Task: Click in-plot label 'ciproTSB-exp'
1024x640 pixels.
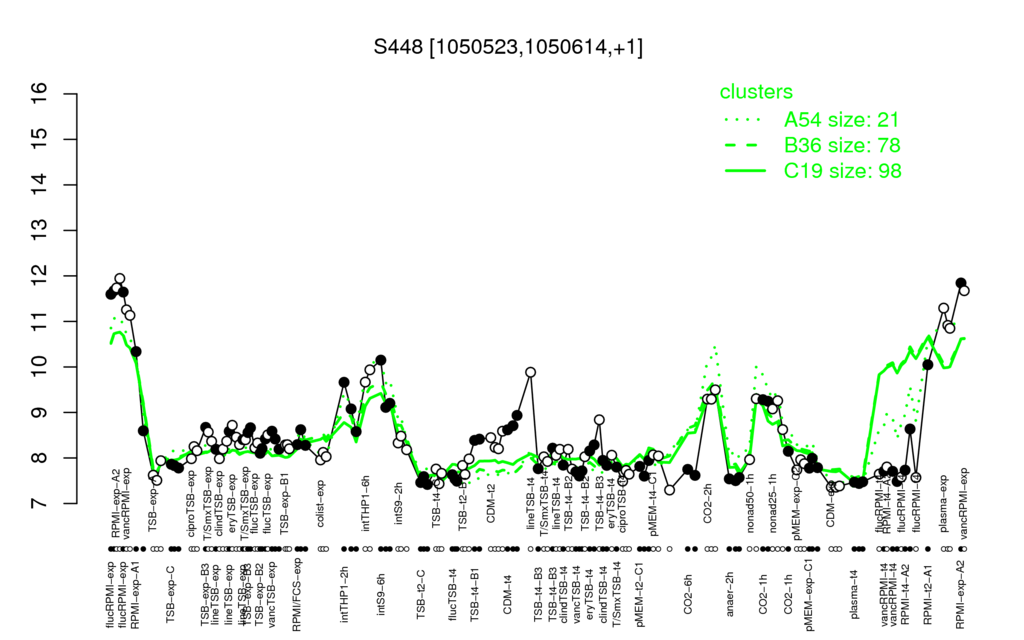Action: (x=191, y=502)
